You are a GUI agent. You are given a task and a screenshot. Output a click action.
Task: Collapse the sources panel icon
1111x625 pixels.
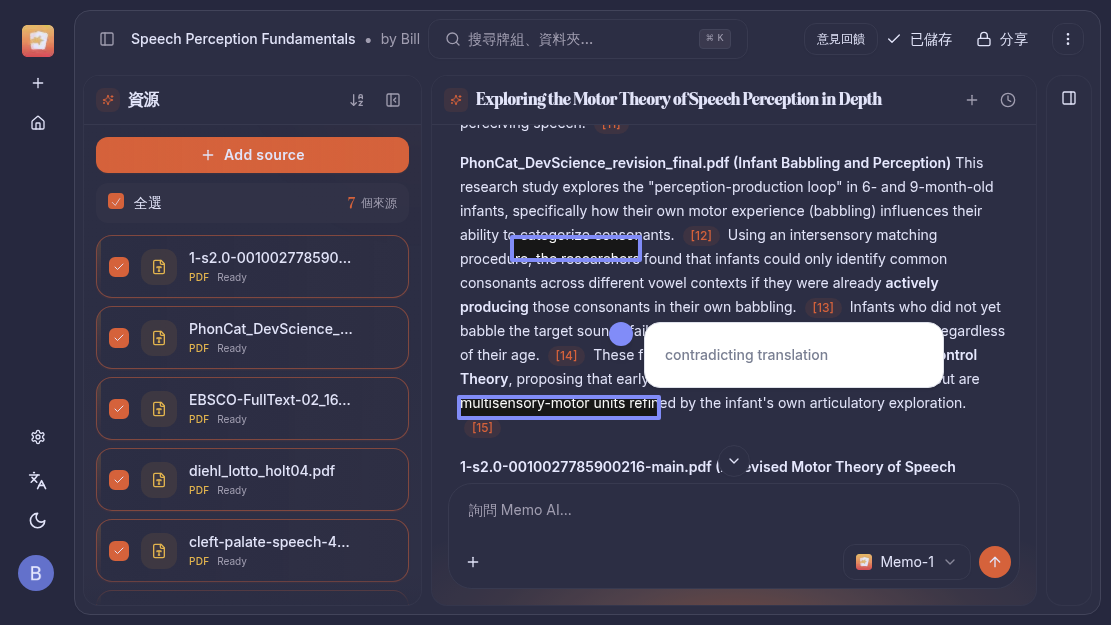click(393, 100)
